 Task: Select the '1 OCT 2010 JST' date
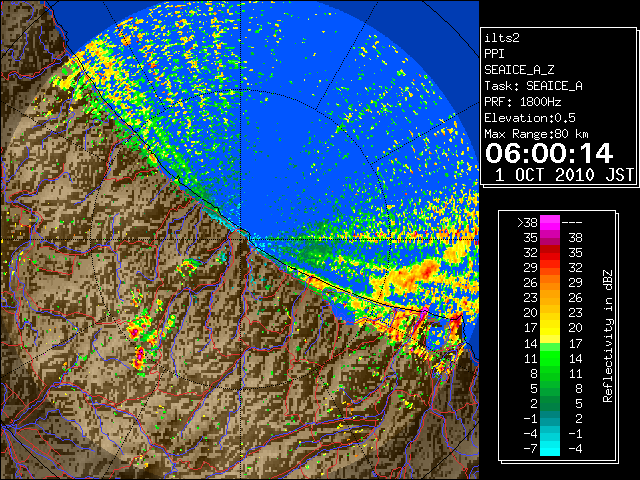click(x=564, y=175)
